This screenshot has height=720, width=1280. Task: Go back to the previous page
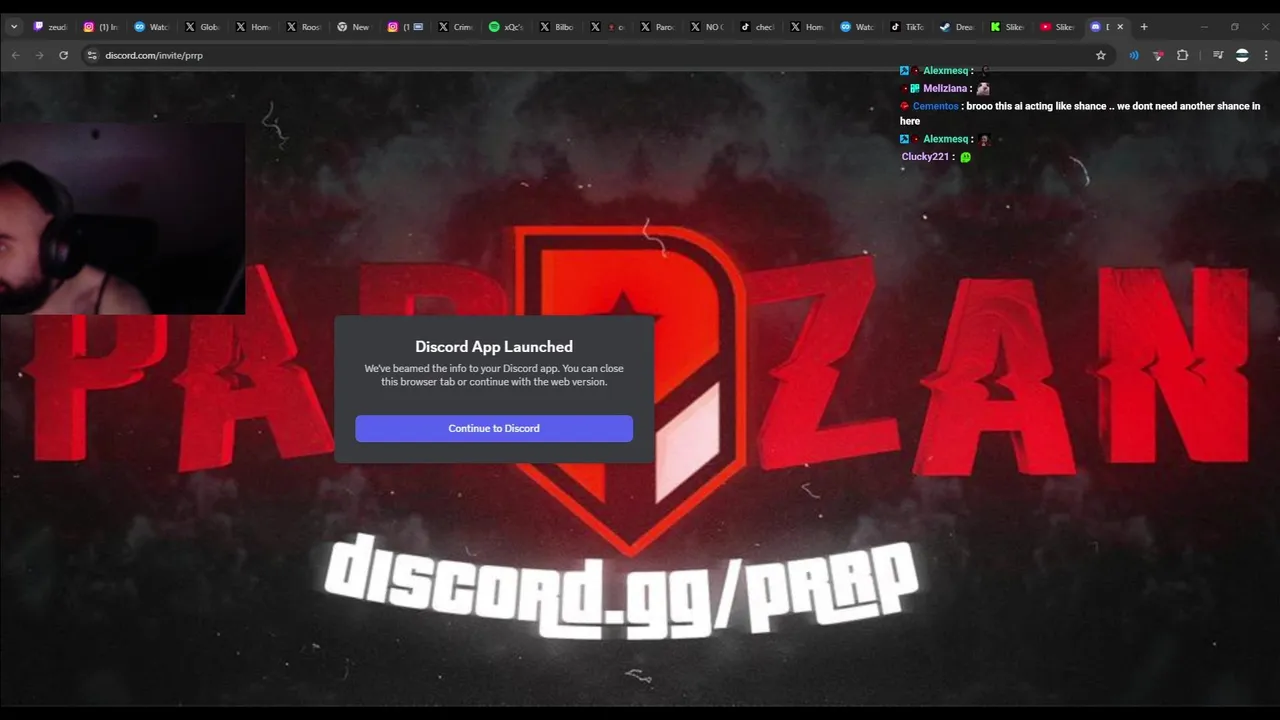(x=15, y=55)
